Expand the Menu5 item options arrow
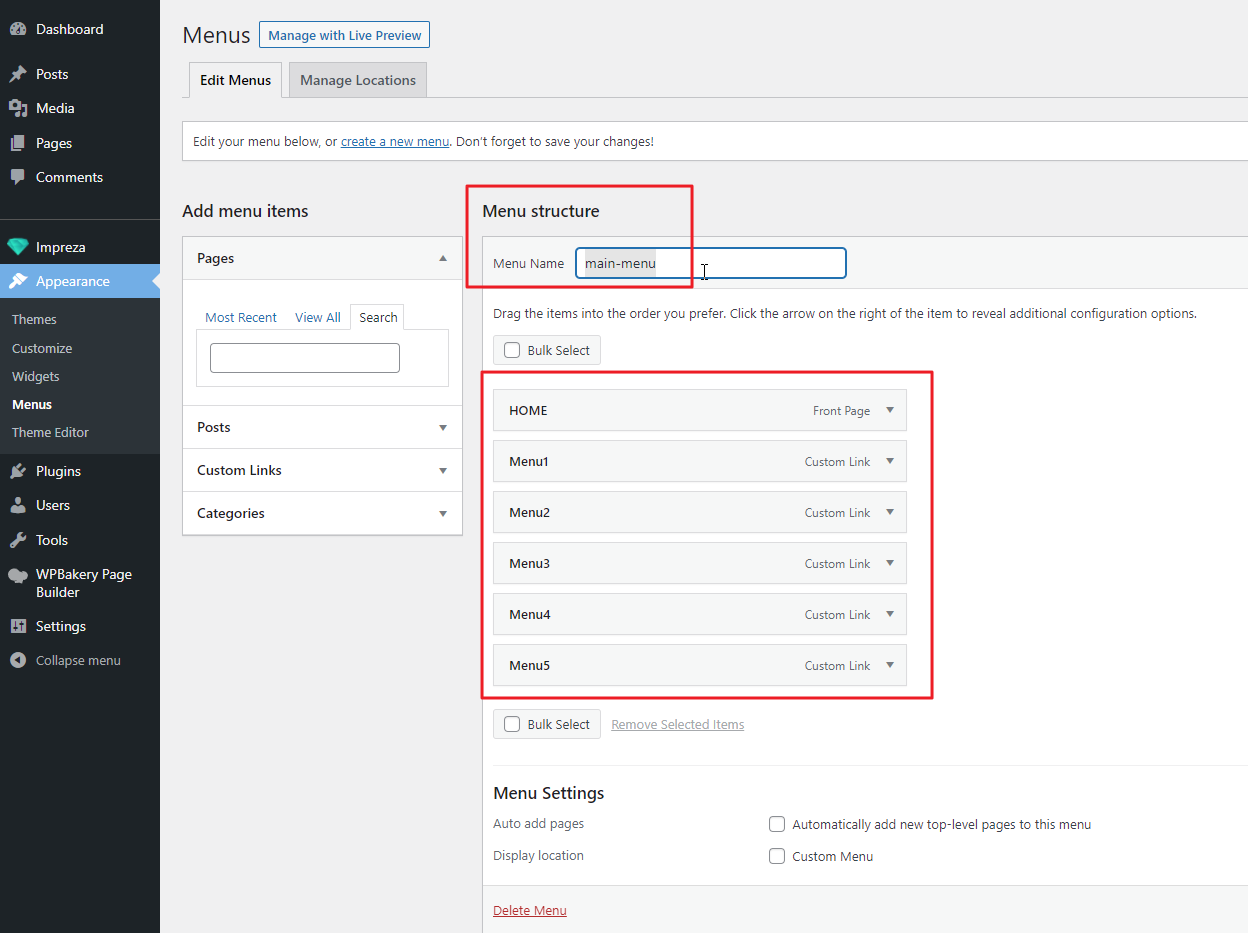The image size is (1248, 933). click(x=890, y=665)
